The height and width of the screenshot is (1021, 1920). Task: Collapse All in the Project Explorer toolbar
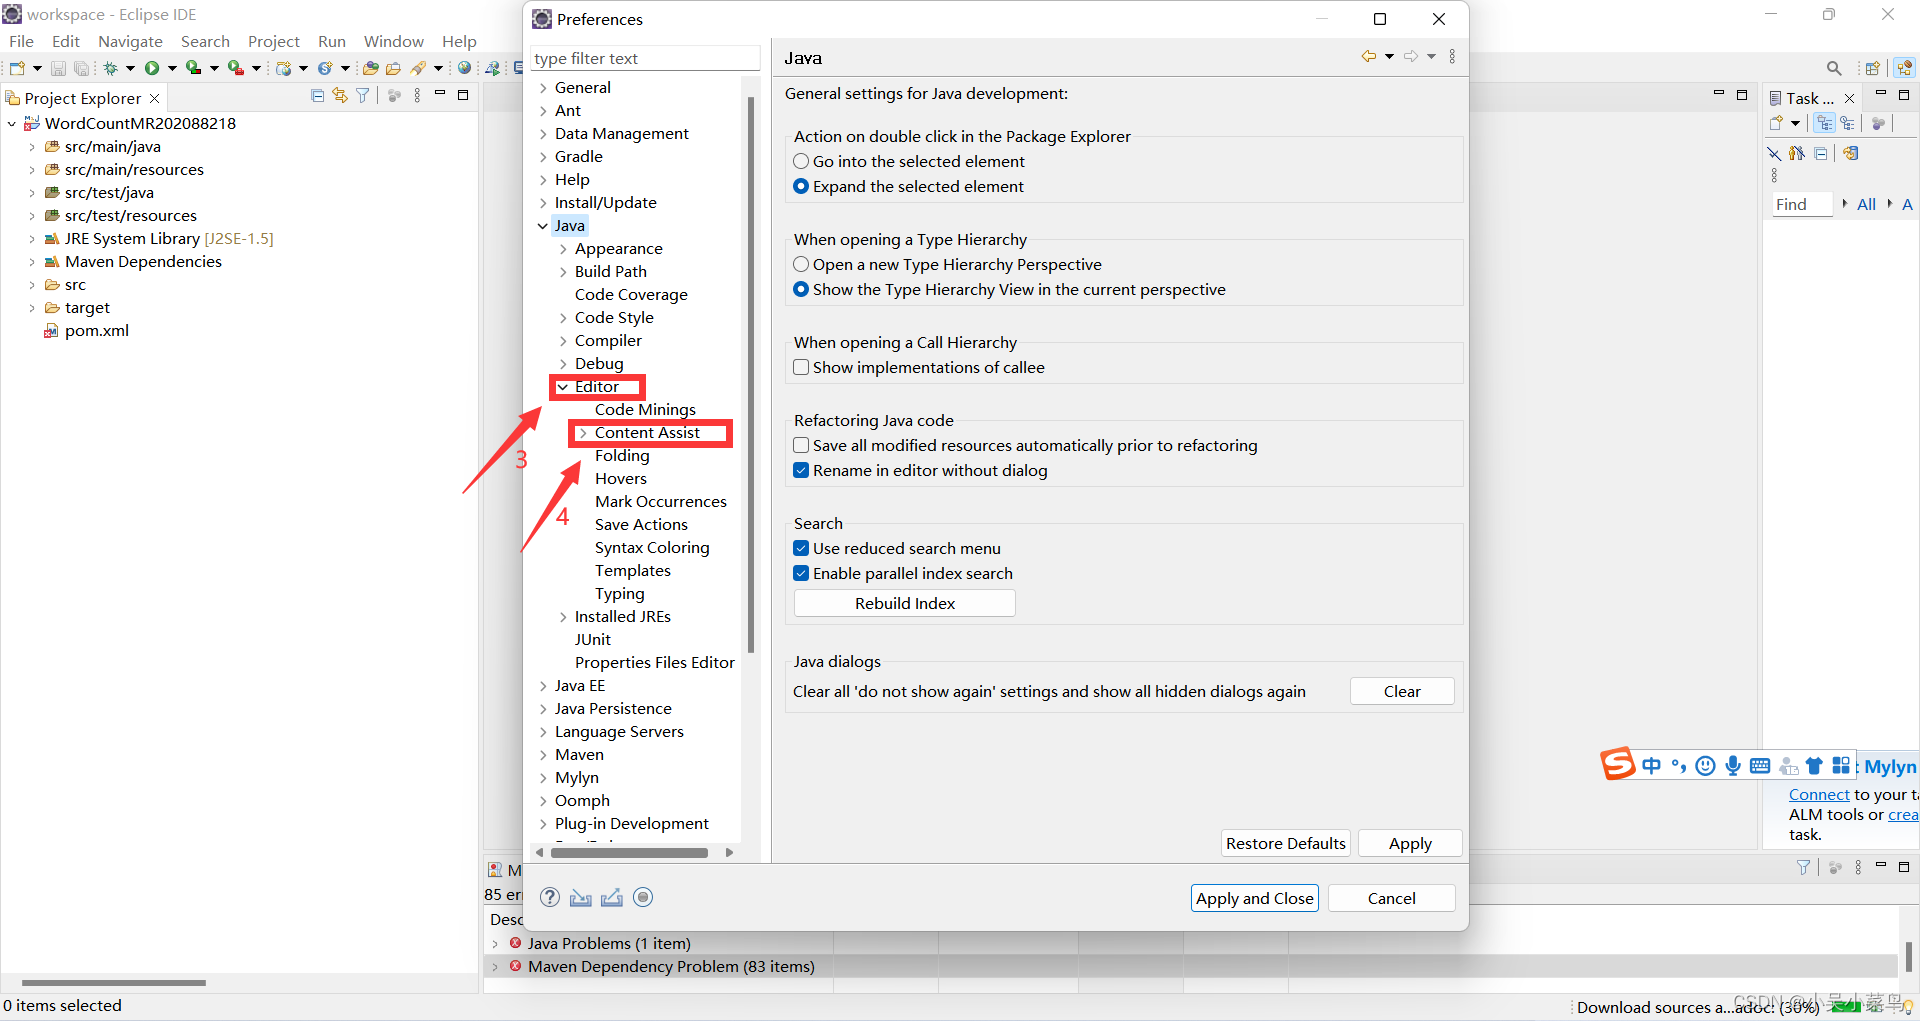click(x=317, y=95)
